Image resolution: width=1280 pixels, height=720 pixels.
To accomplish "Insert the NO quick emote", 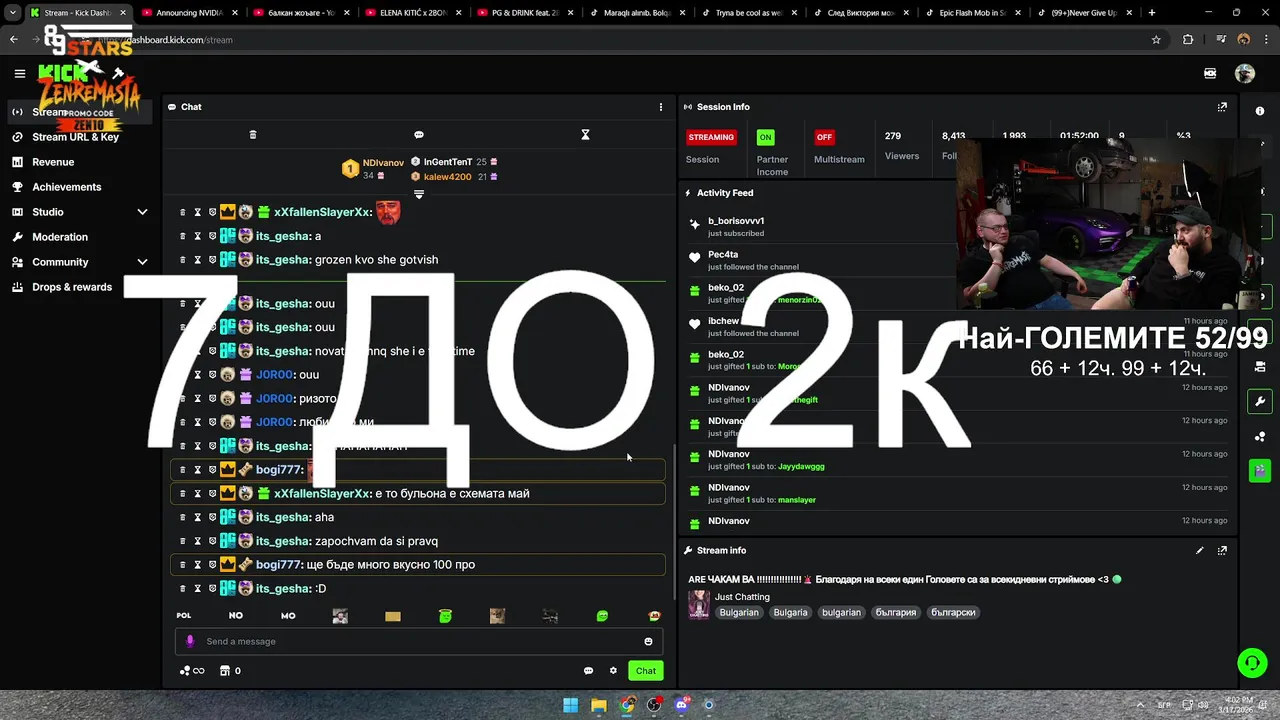I will pos(236,616).
